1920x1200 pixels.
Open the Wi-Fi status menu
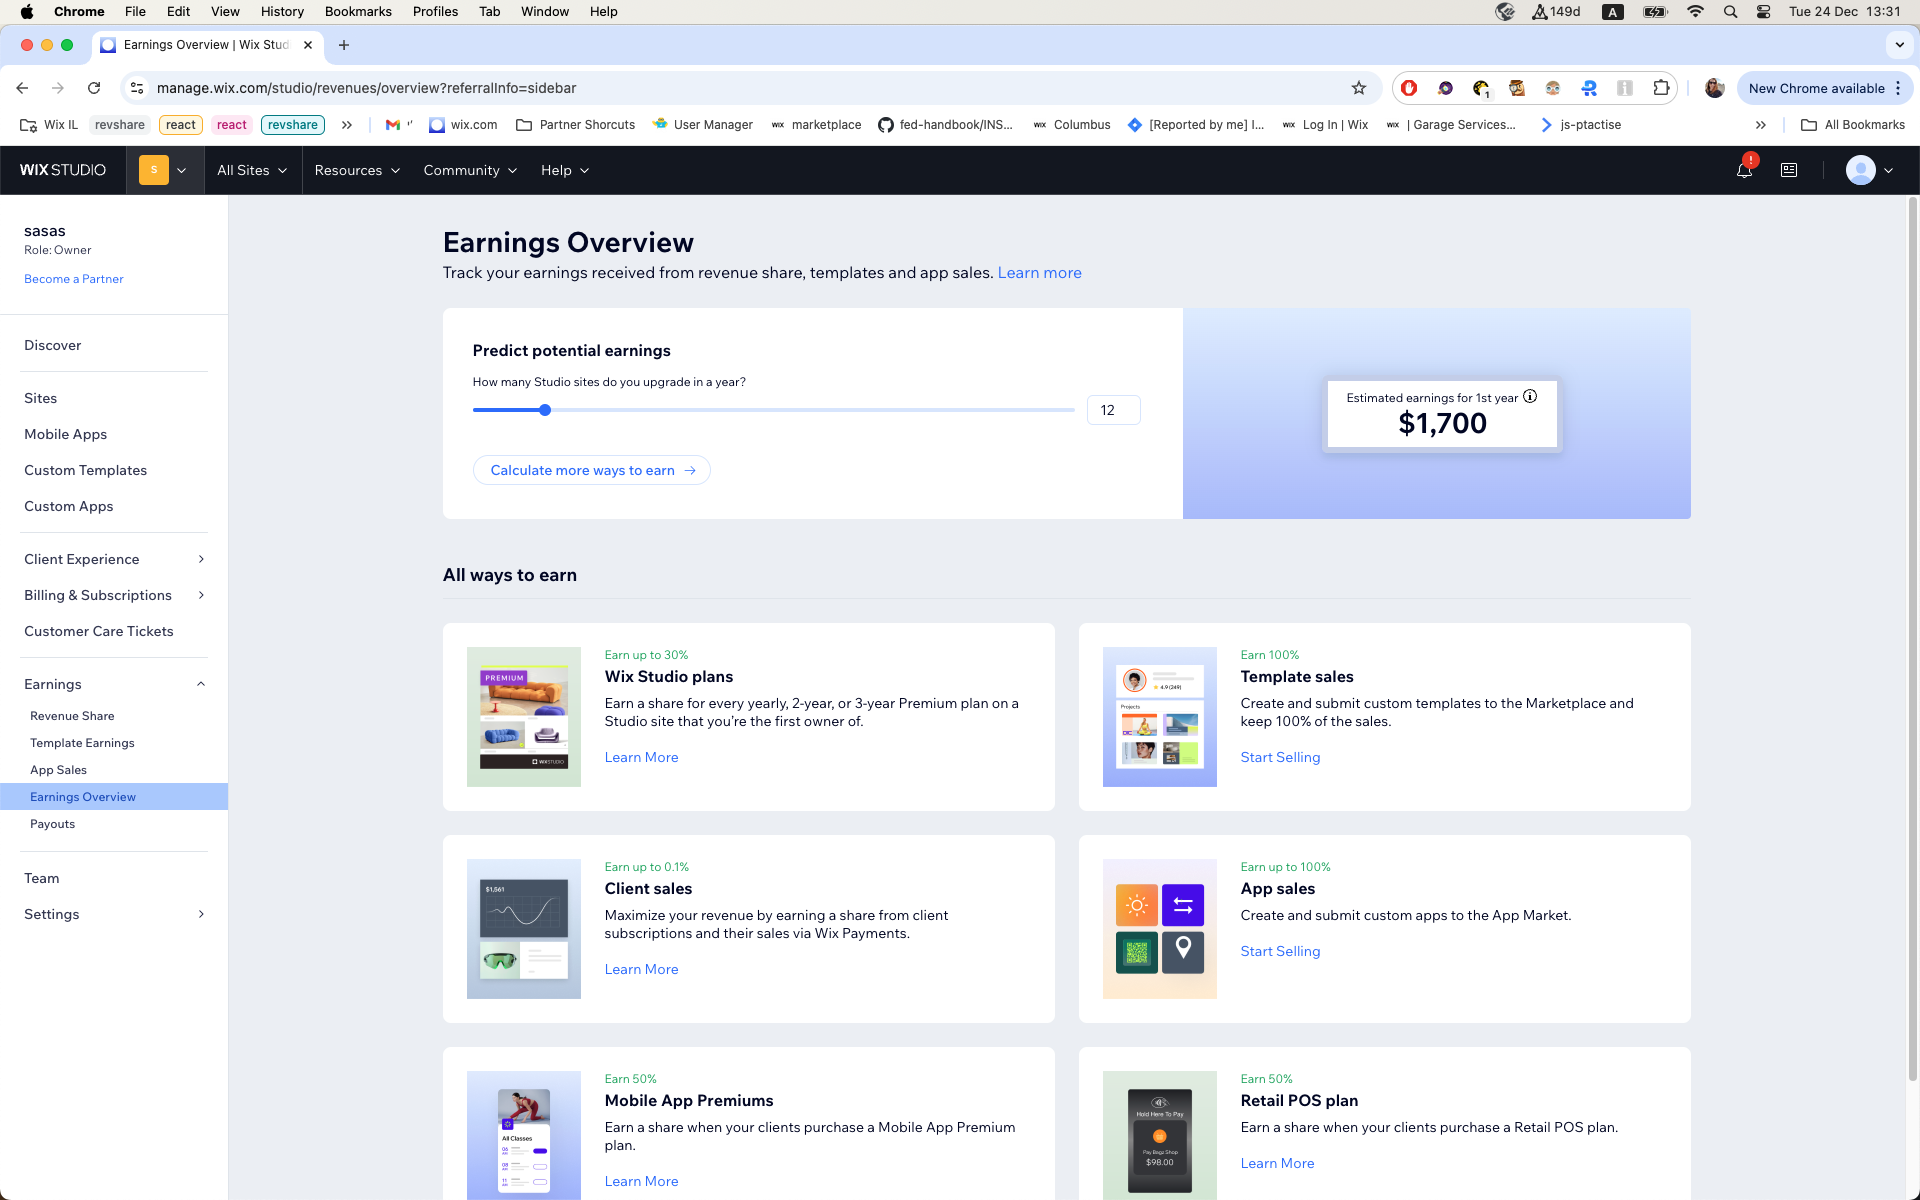(1695, 12)
